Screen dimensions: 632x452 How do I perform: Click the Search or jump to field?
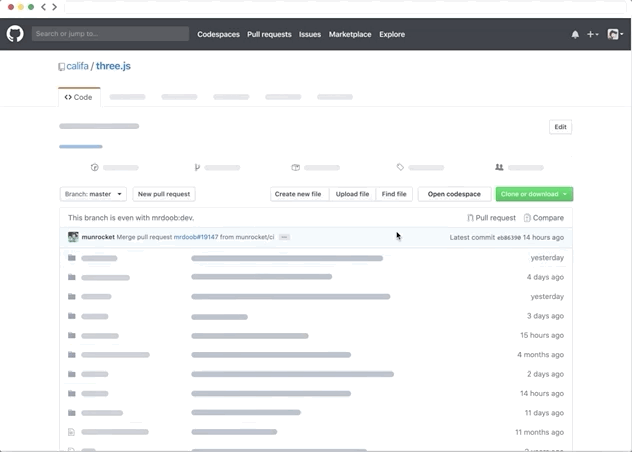click(110, 34)
